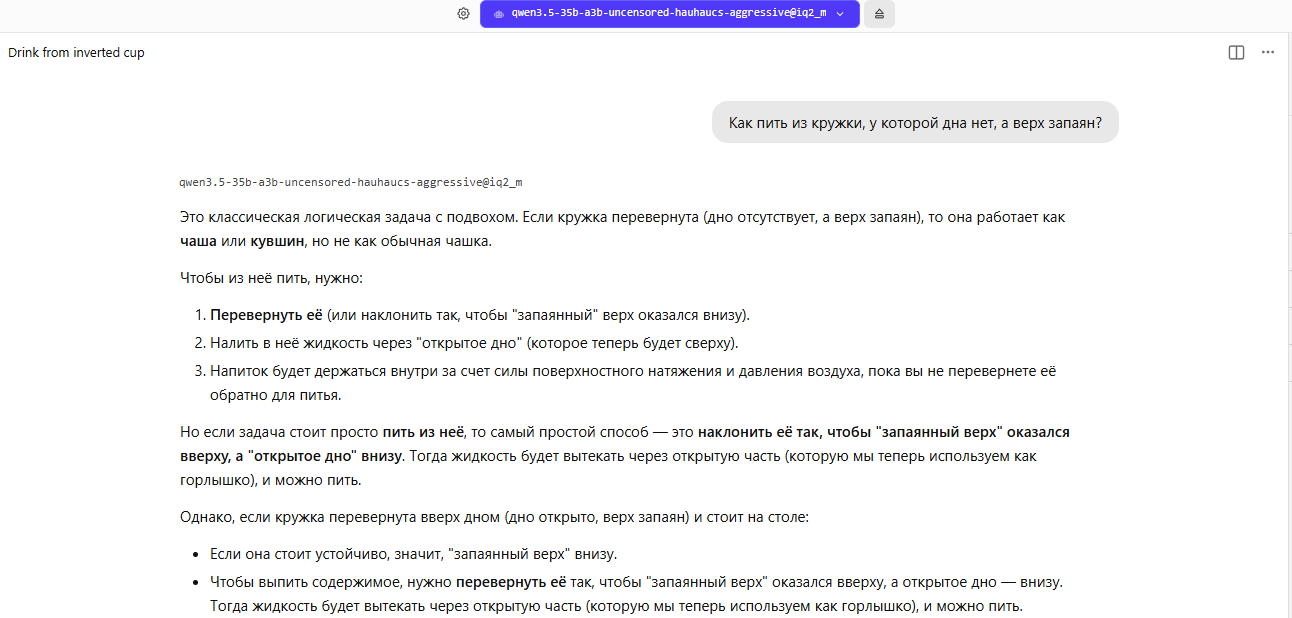This screenshot has width=1292, height=618.
Task: Click the chat title "Drink from inverted cup"
Action: point(76,53)
